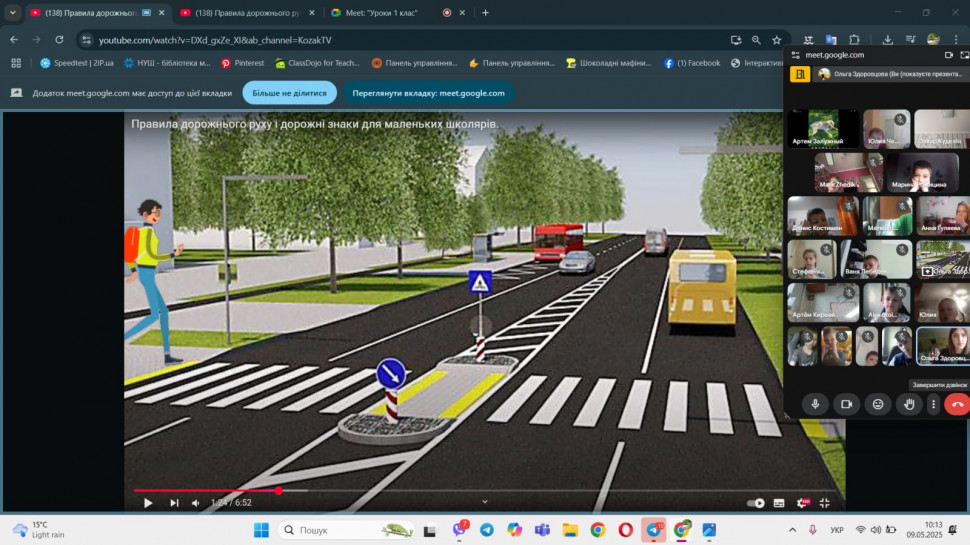970x545 pixels.
Task: Open 'Шоколадні мафіни...' bookmark
Action: tap(609, 63)
